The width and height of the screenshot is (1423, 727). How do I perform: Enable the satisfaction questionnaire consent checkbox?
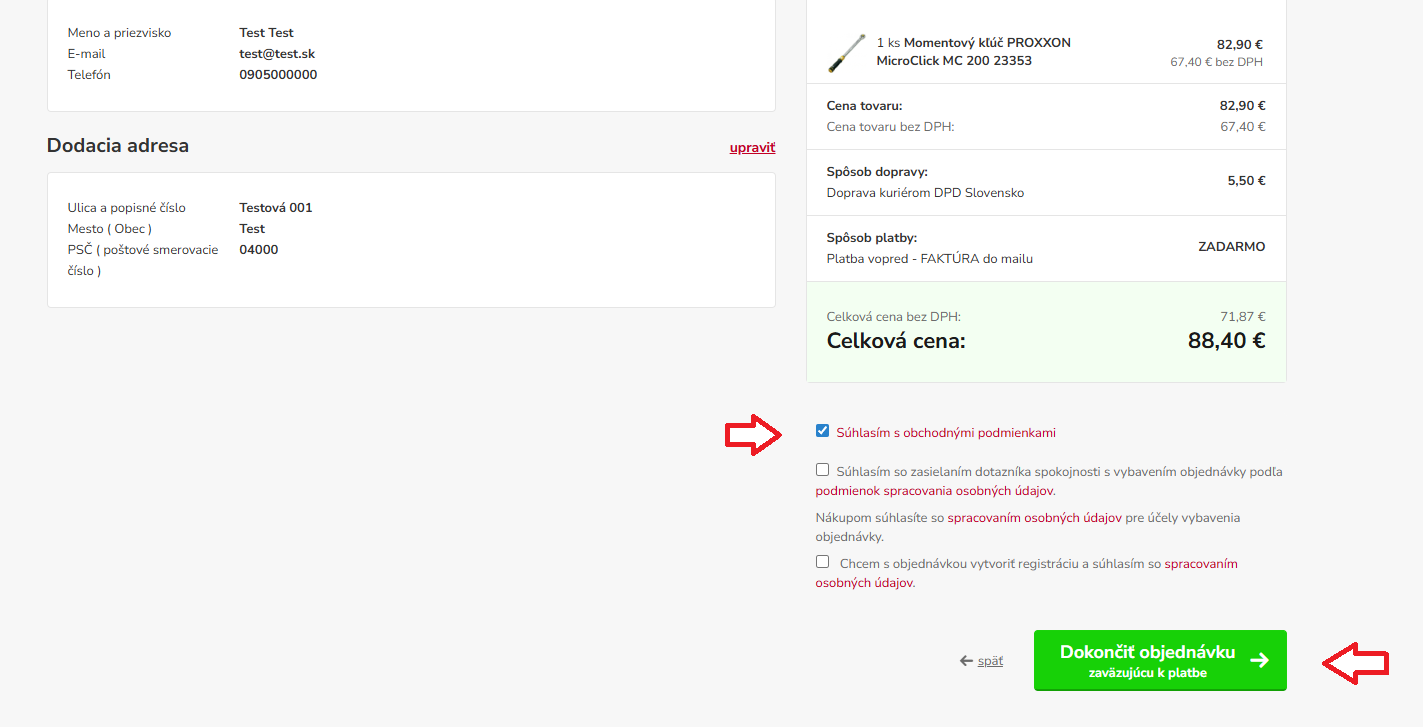click(x=822, y=469)
